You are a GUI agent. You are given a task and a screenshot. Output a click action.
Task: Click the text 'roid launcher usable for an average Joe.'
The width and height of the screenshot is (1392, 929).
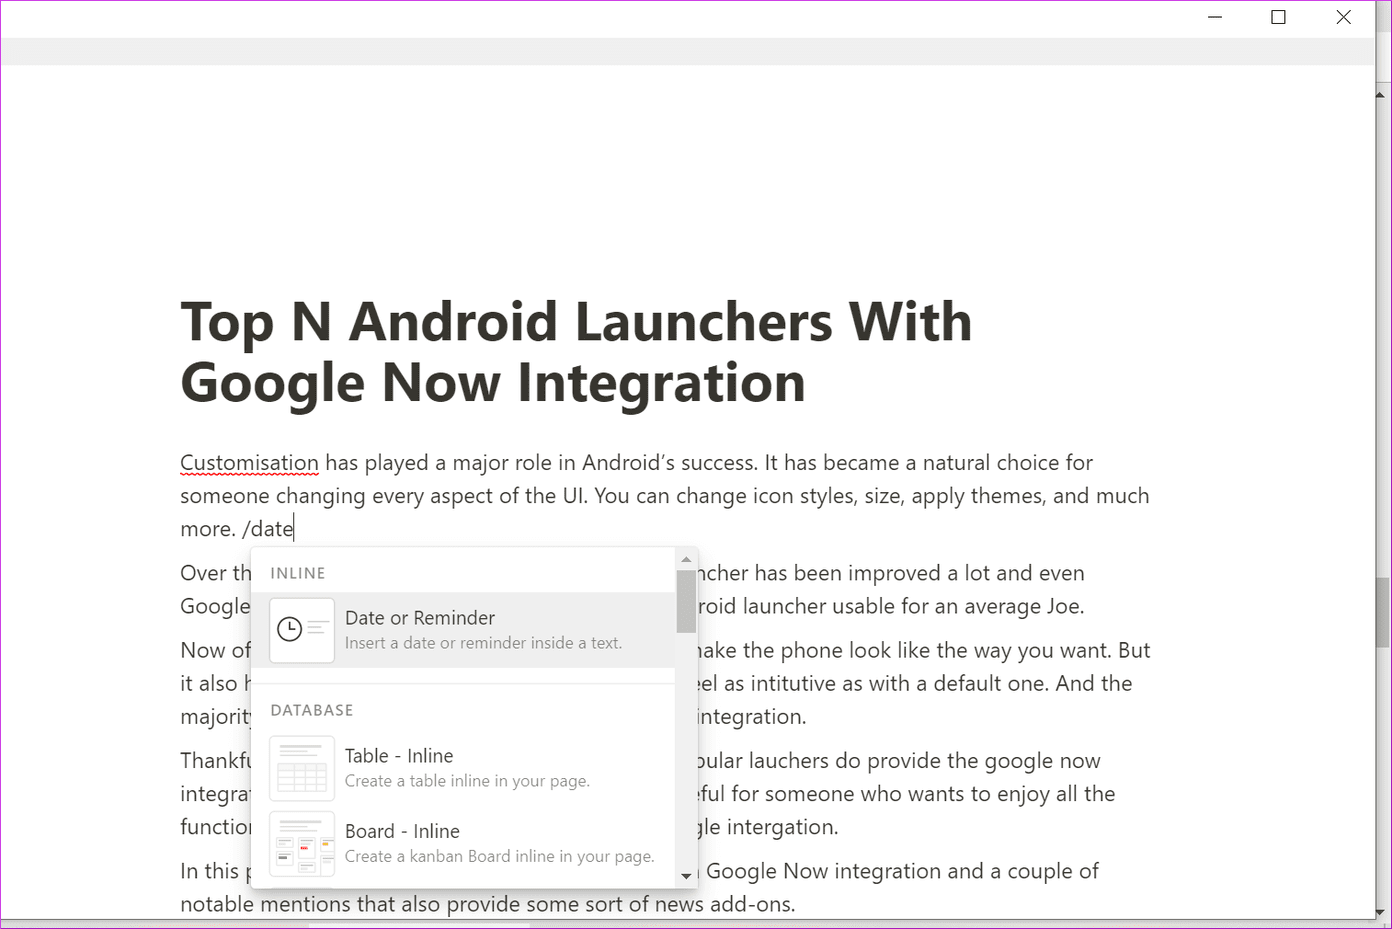coord(891,606)
